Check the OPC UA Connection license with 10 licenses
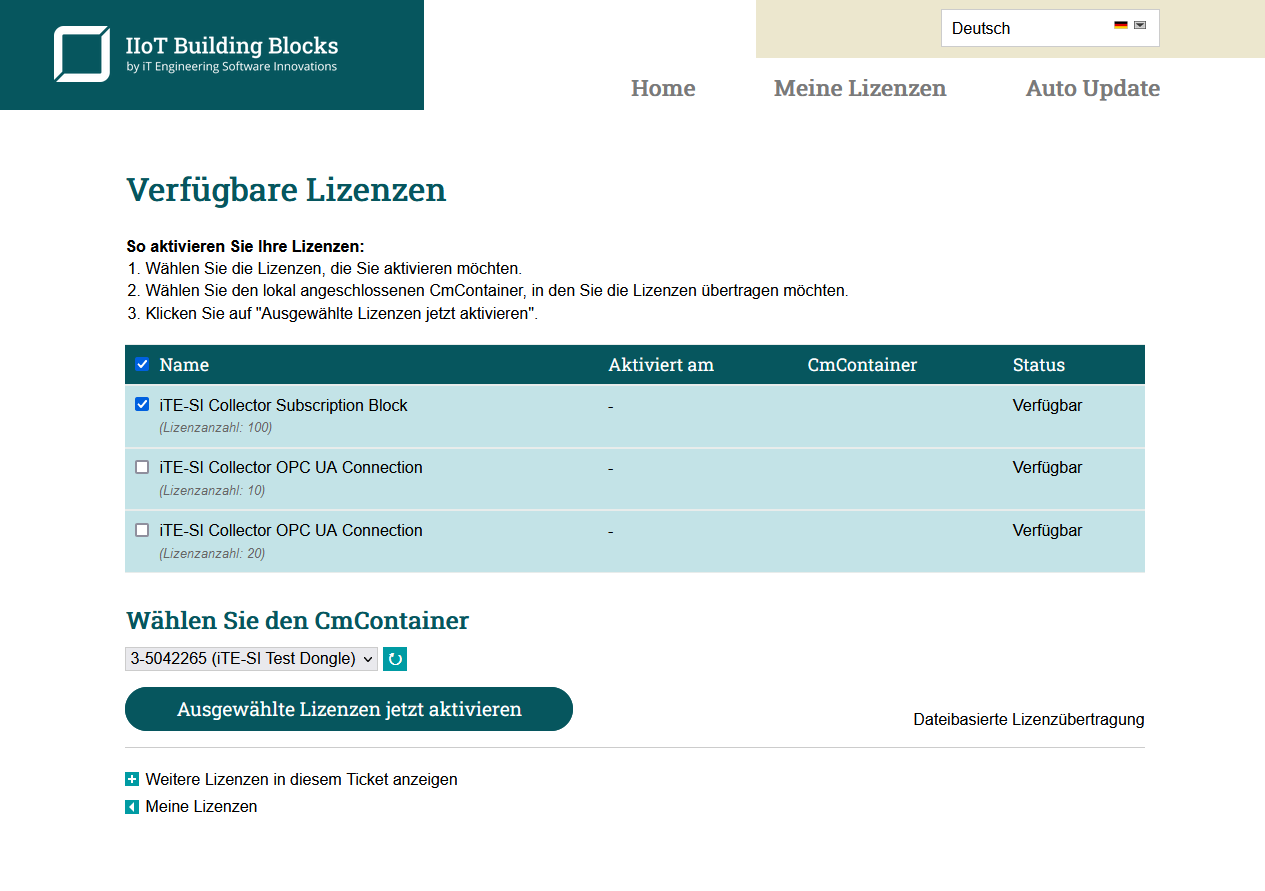 tap(142, 467)
